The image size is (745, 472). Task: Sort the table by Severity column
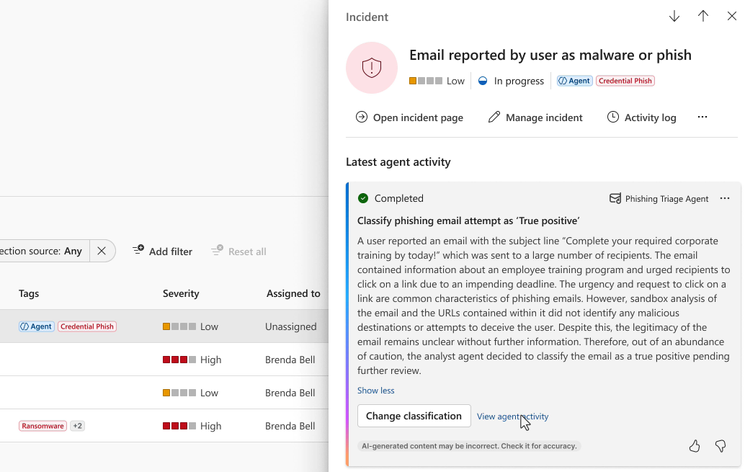[181, 293]
